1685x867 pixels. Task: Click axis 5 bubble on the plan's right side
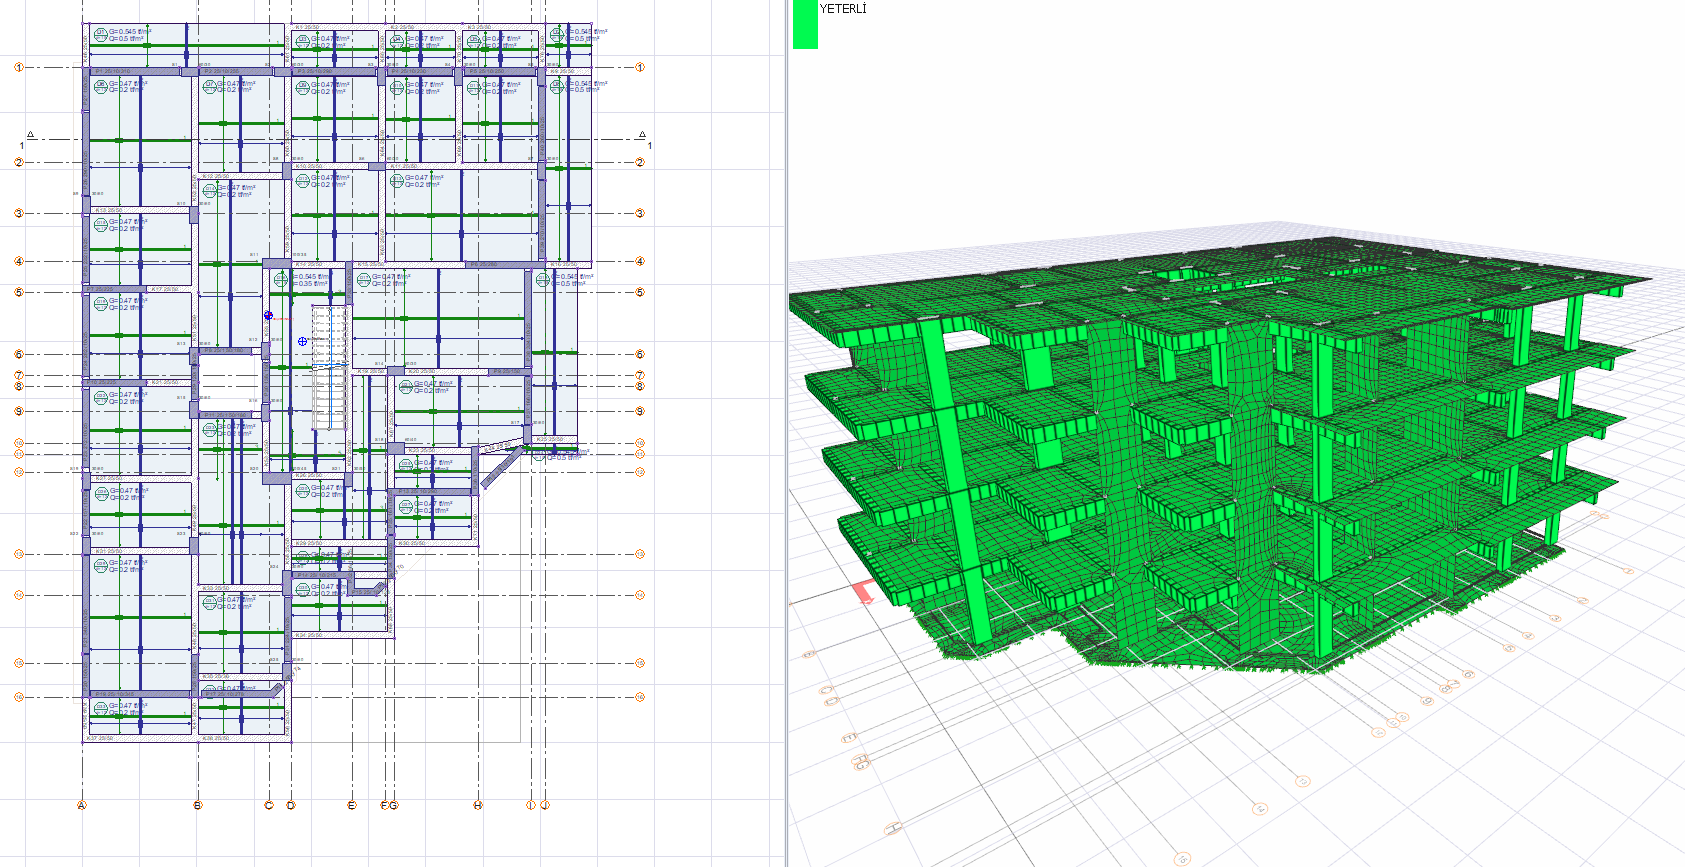coord(640,293)
